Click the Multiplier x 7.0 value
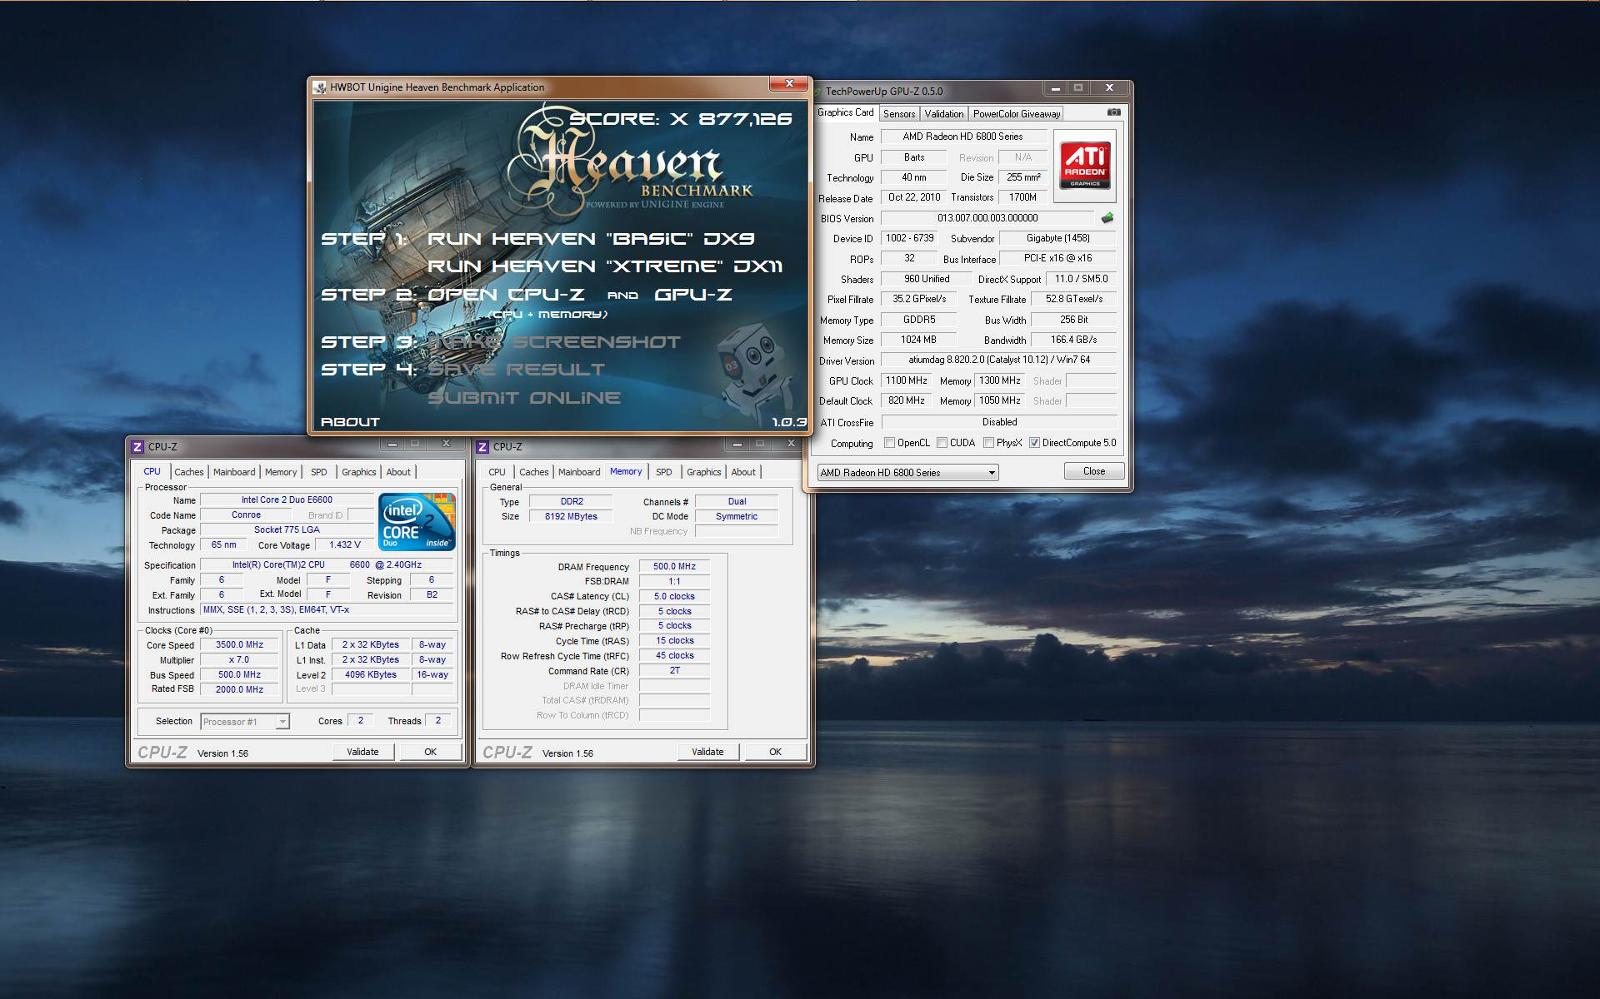Screen dimensions: 1600x999 click(x=240, y=660)
